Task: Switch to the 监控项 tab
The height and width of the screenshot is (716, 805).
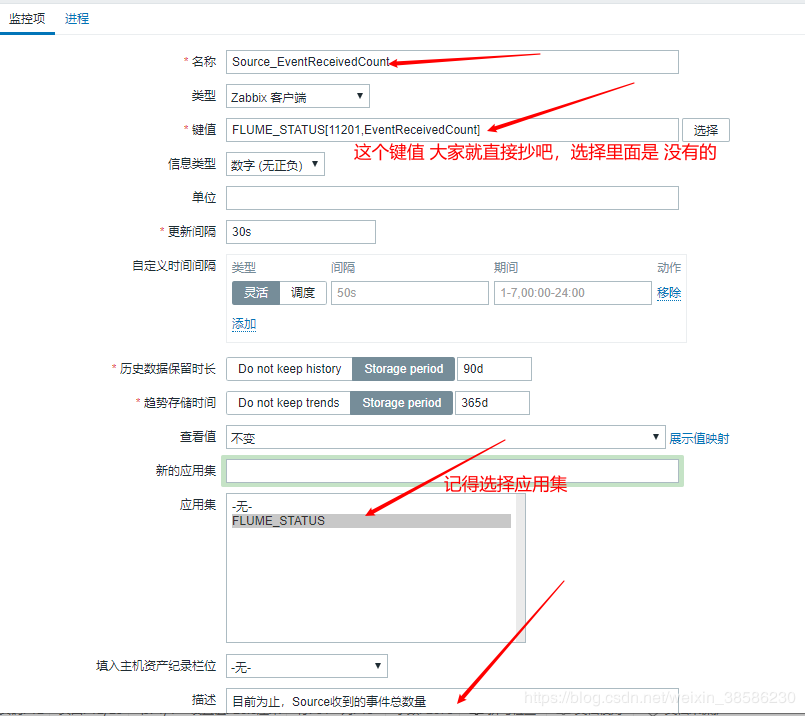Action: point(27,19)
